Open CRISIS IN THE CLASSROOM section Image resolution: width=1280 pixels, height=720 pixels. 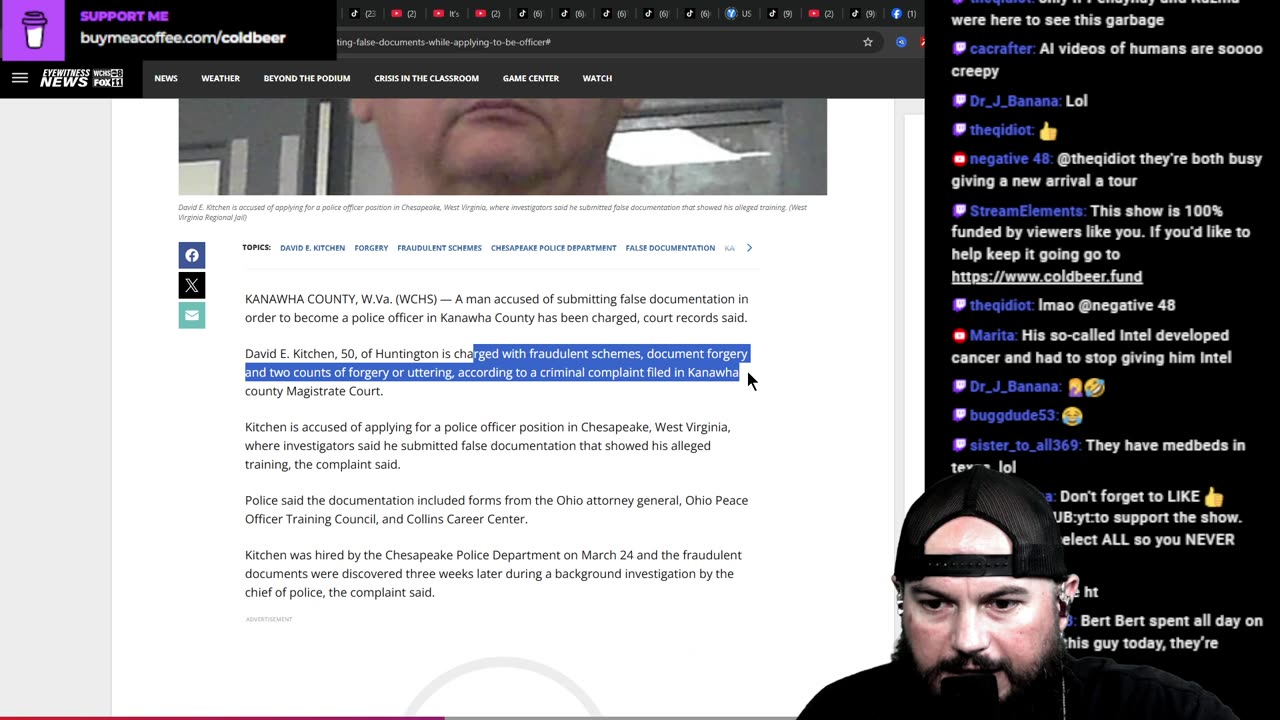coord(426,78)
